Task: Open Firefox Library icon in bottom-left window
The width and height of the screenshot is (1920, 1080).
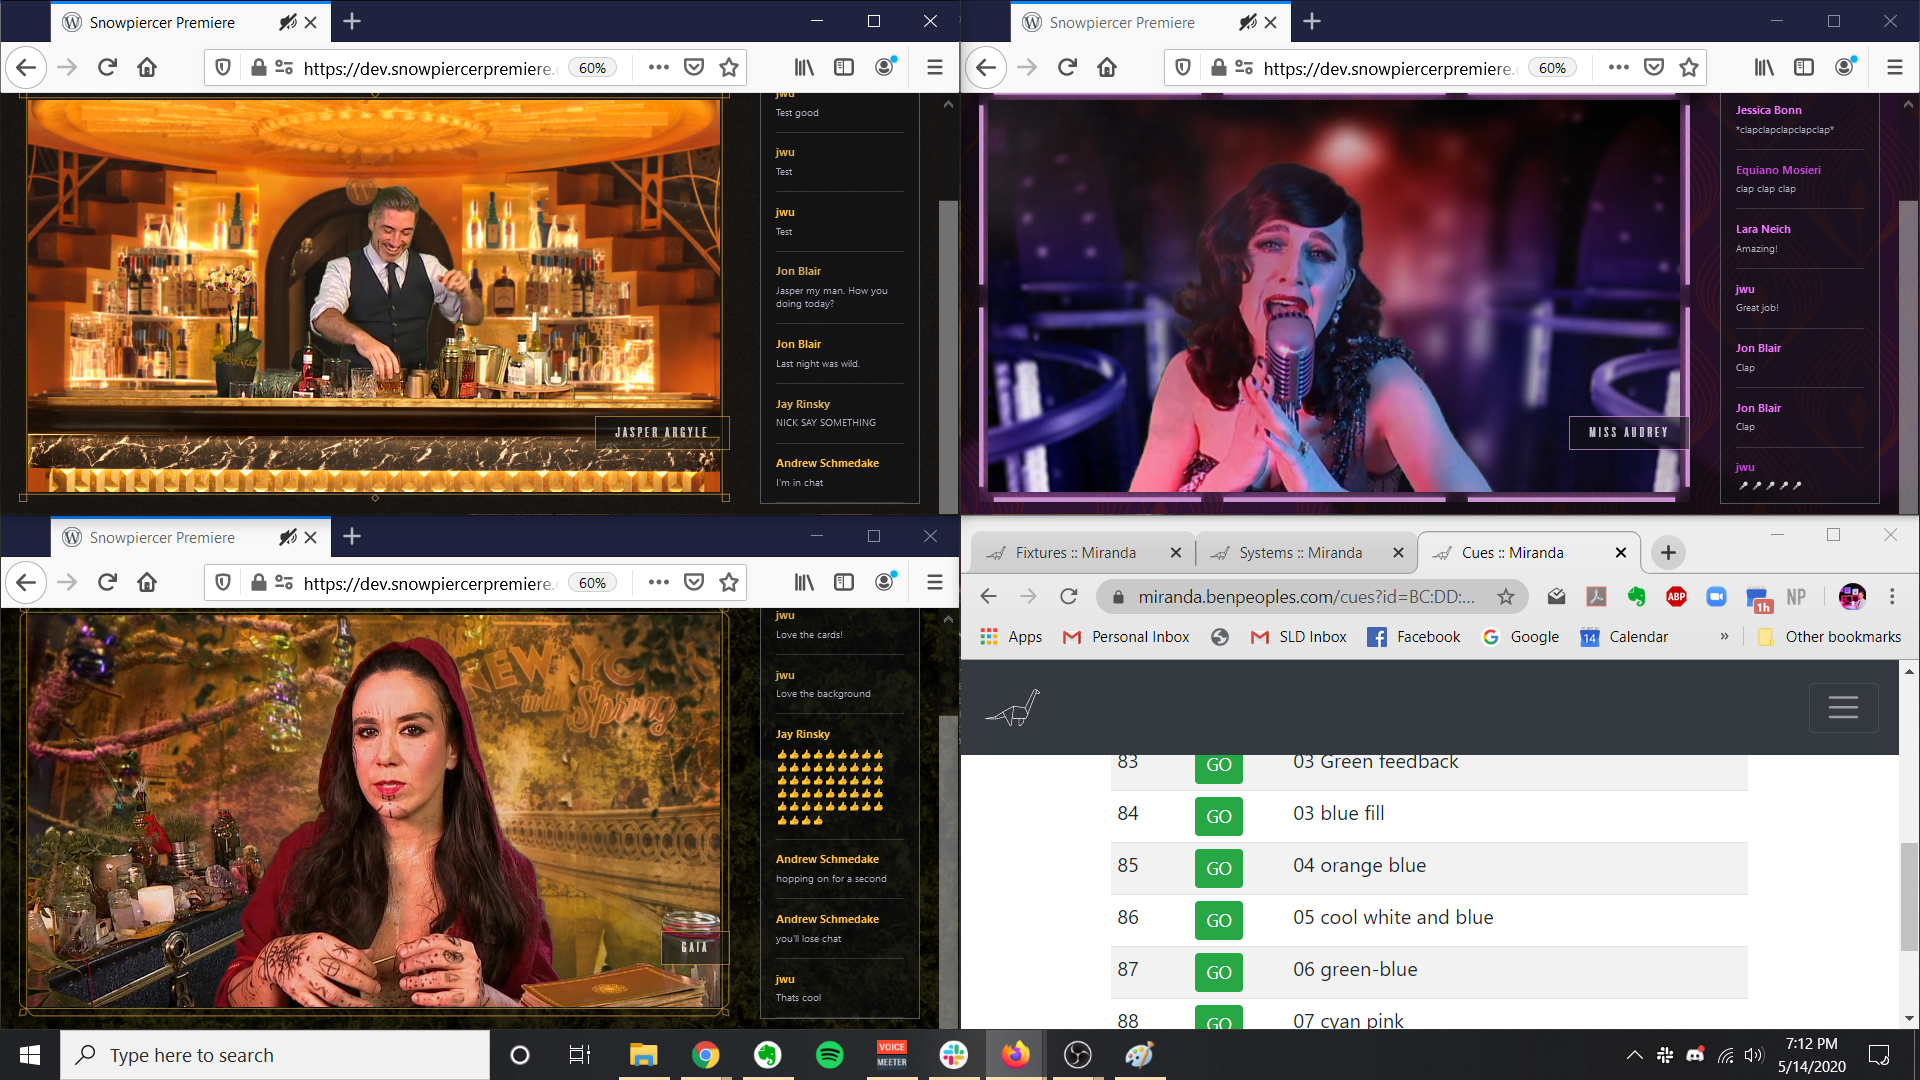Action: pos(804,582)
